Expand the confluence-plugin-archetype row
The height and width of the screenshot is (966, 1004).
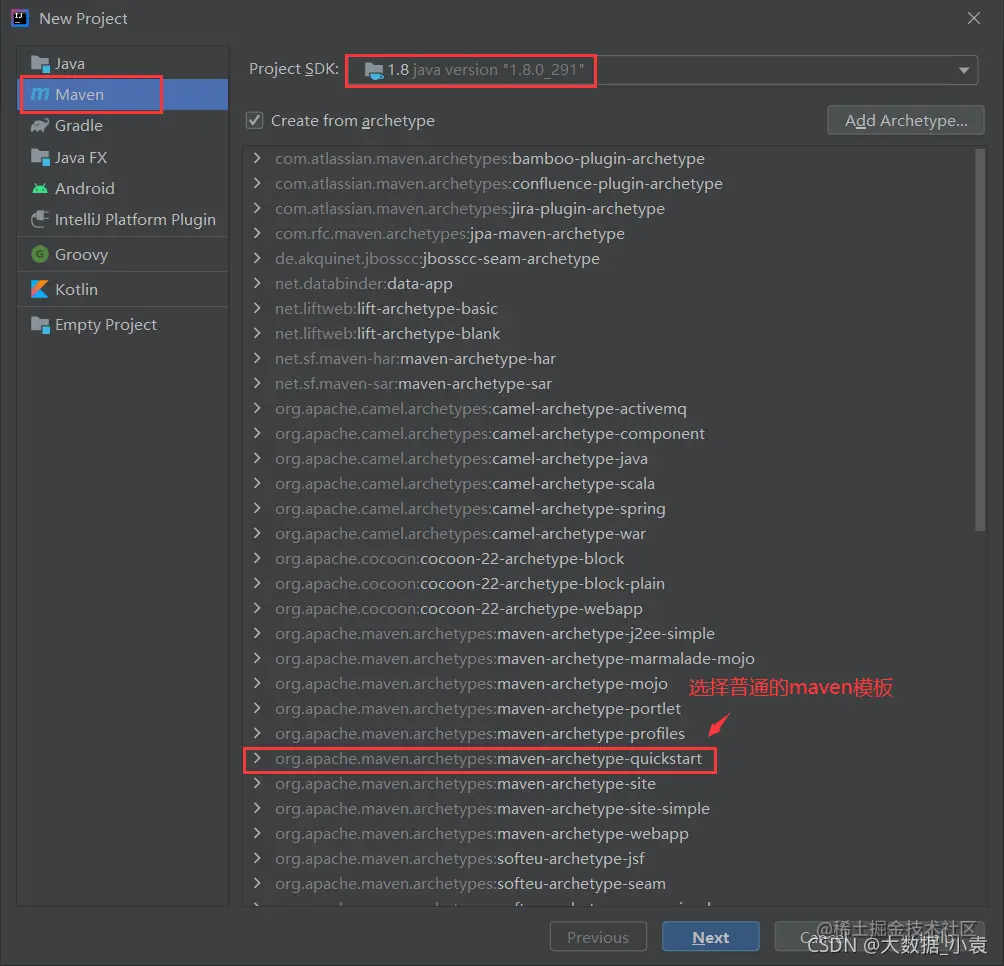point(257,183)
